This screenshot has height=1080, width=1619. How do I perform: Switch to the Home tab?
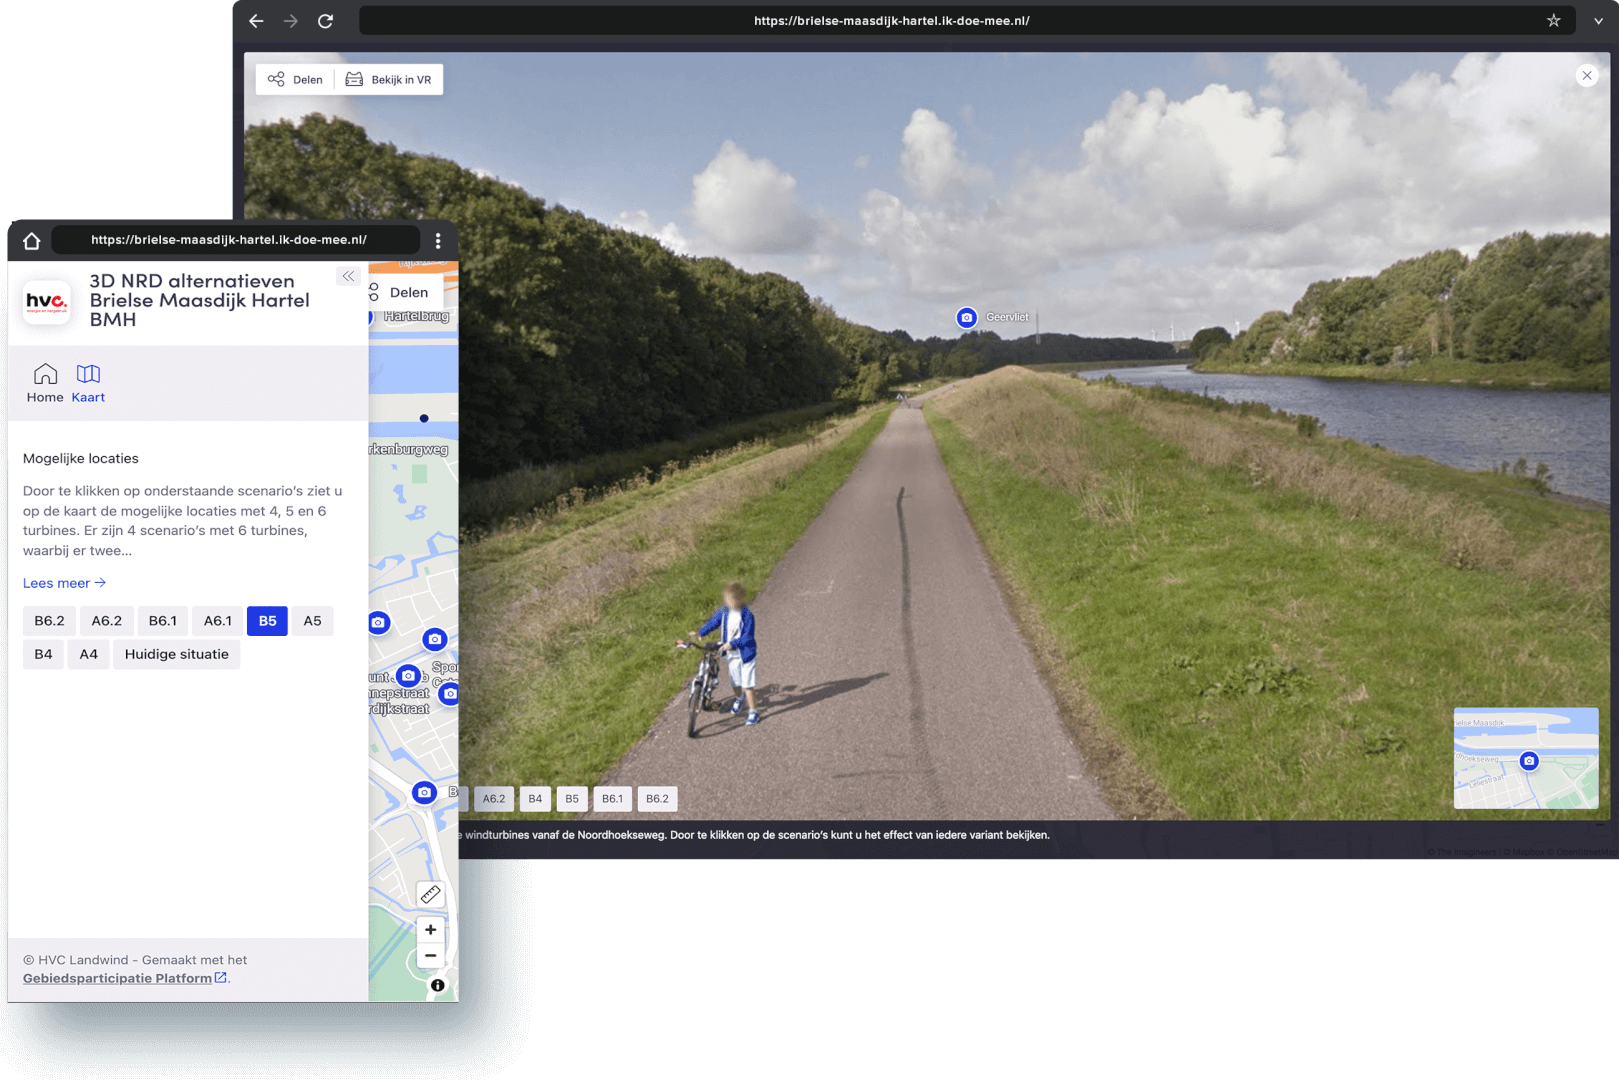[x=45, y=384]
